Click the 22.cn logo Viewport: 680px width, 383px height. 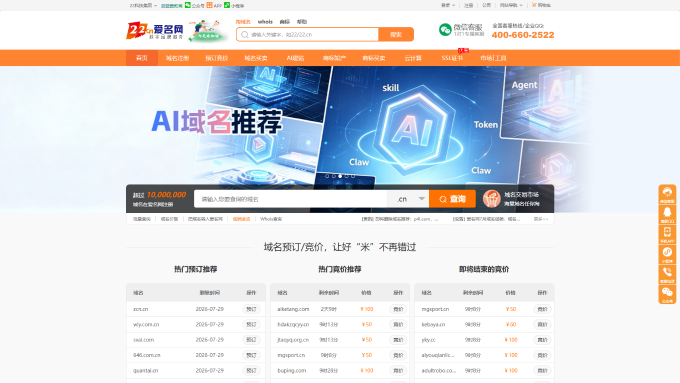[155, 30]
